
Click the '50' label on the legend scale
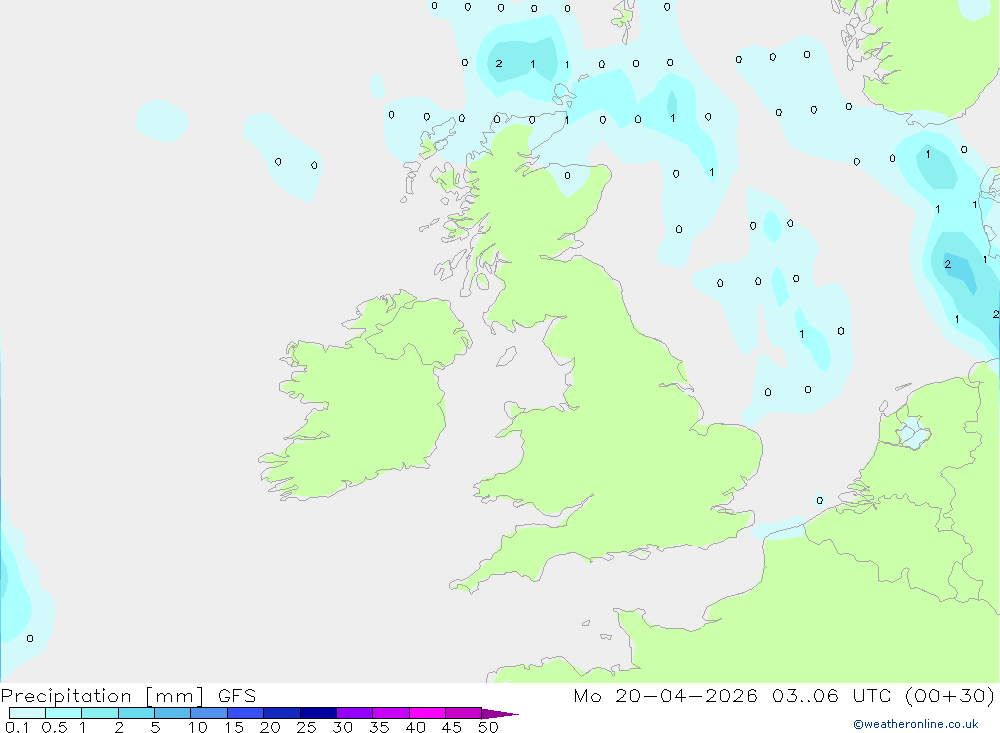[488, 727]
